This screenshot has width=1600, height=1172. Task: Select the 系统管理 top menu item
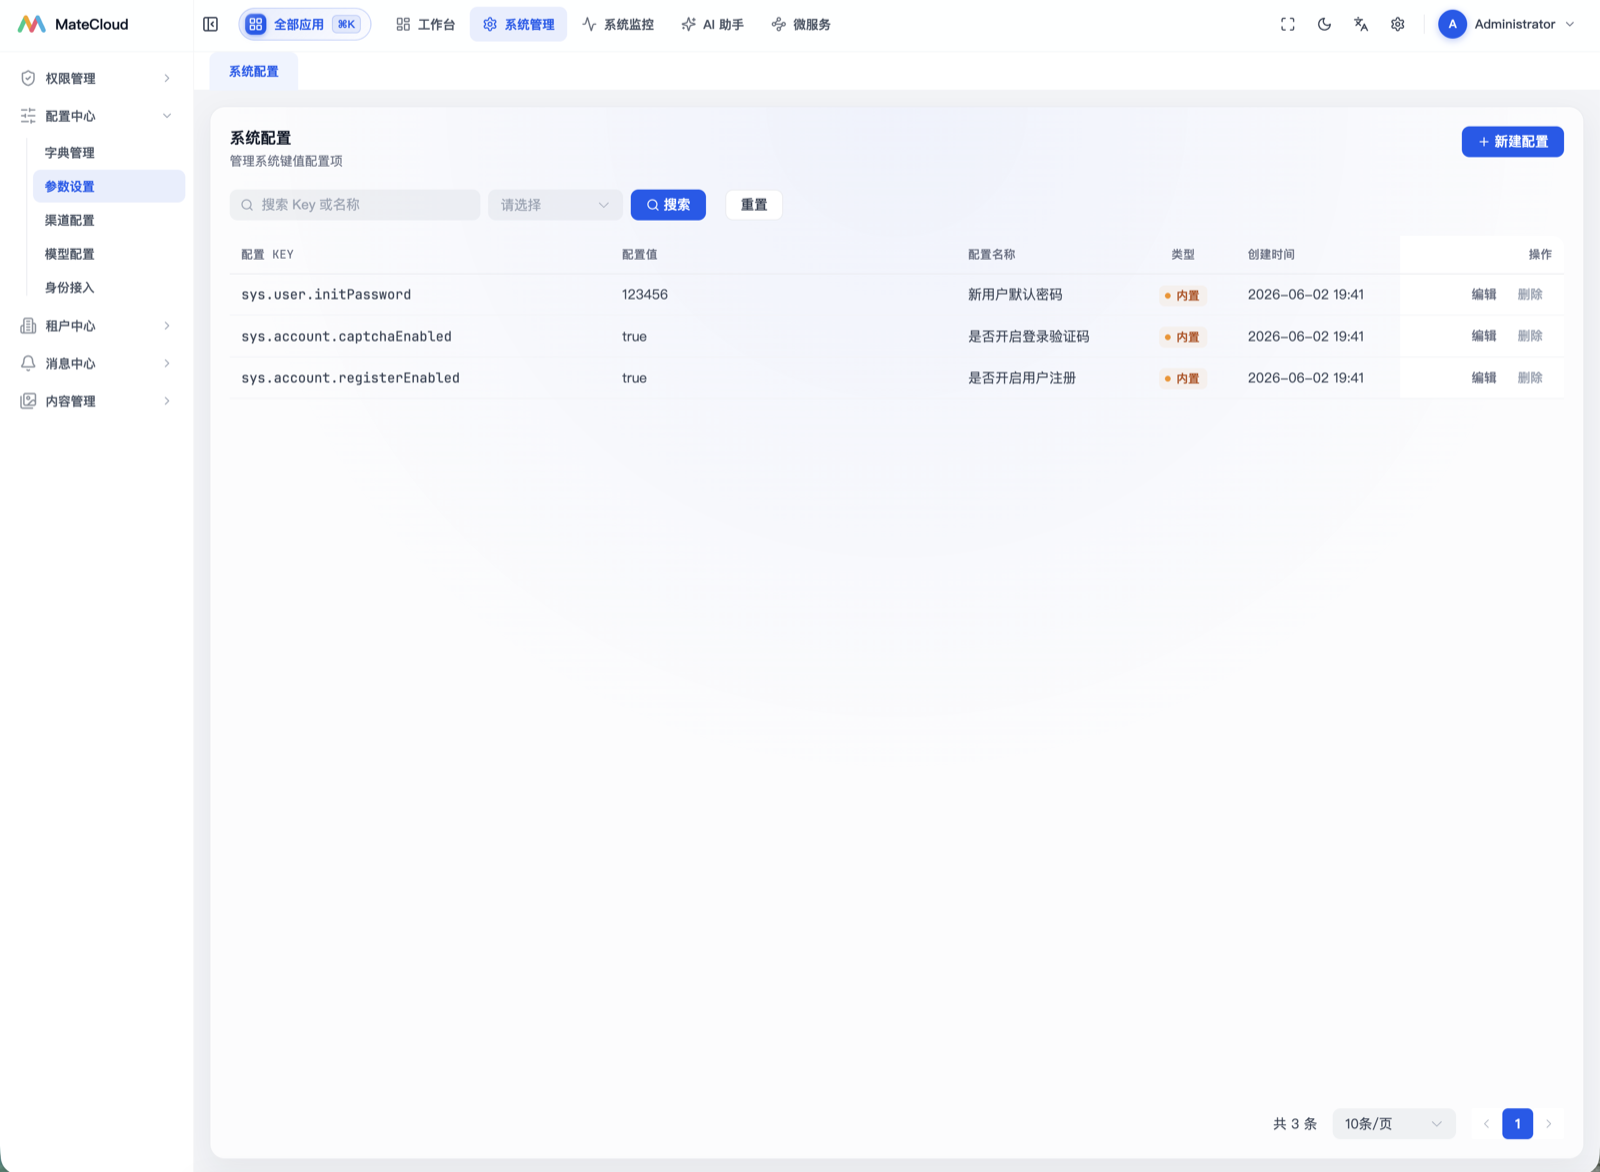pyautogui.click(x=518, y=24)
